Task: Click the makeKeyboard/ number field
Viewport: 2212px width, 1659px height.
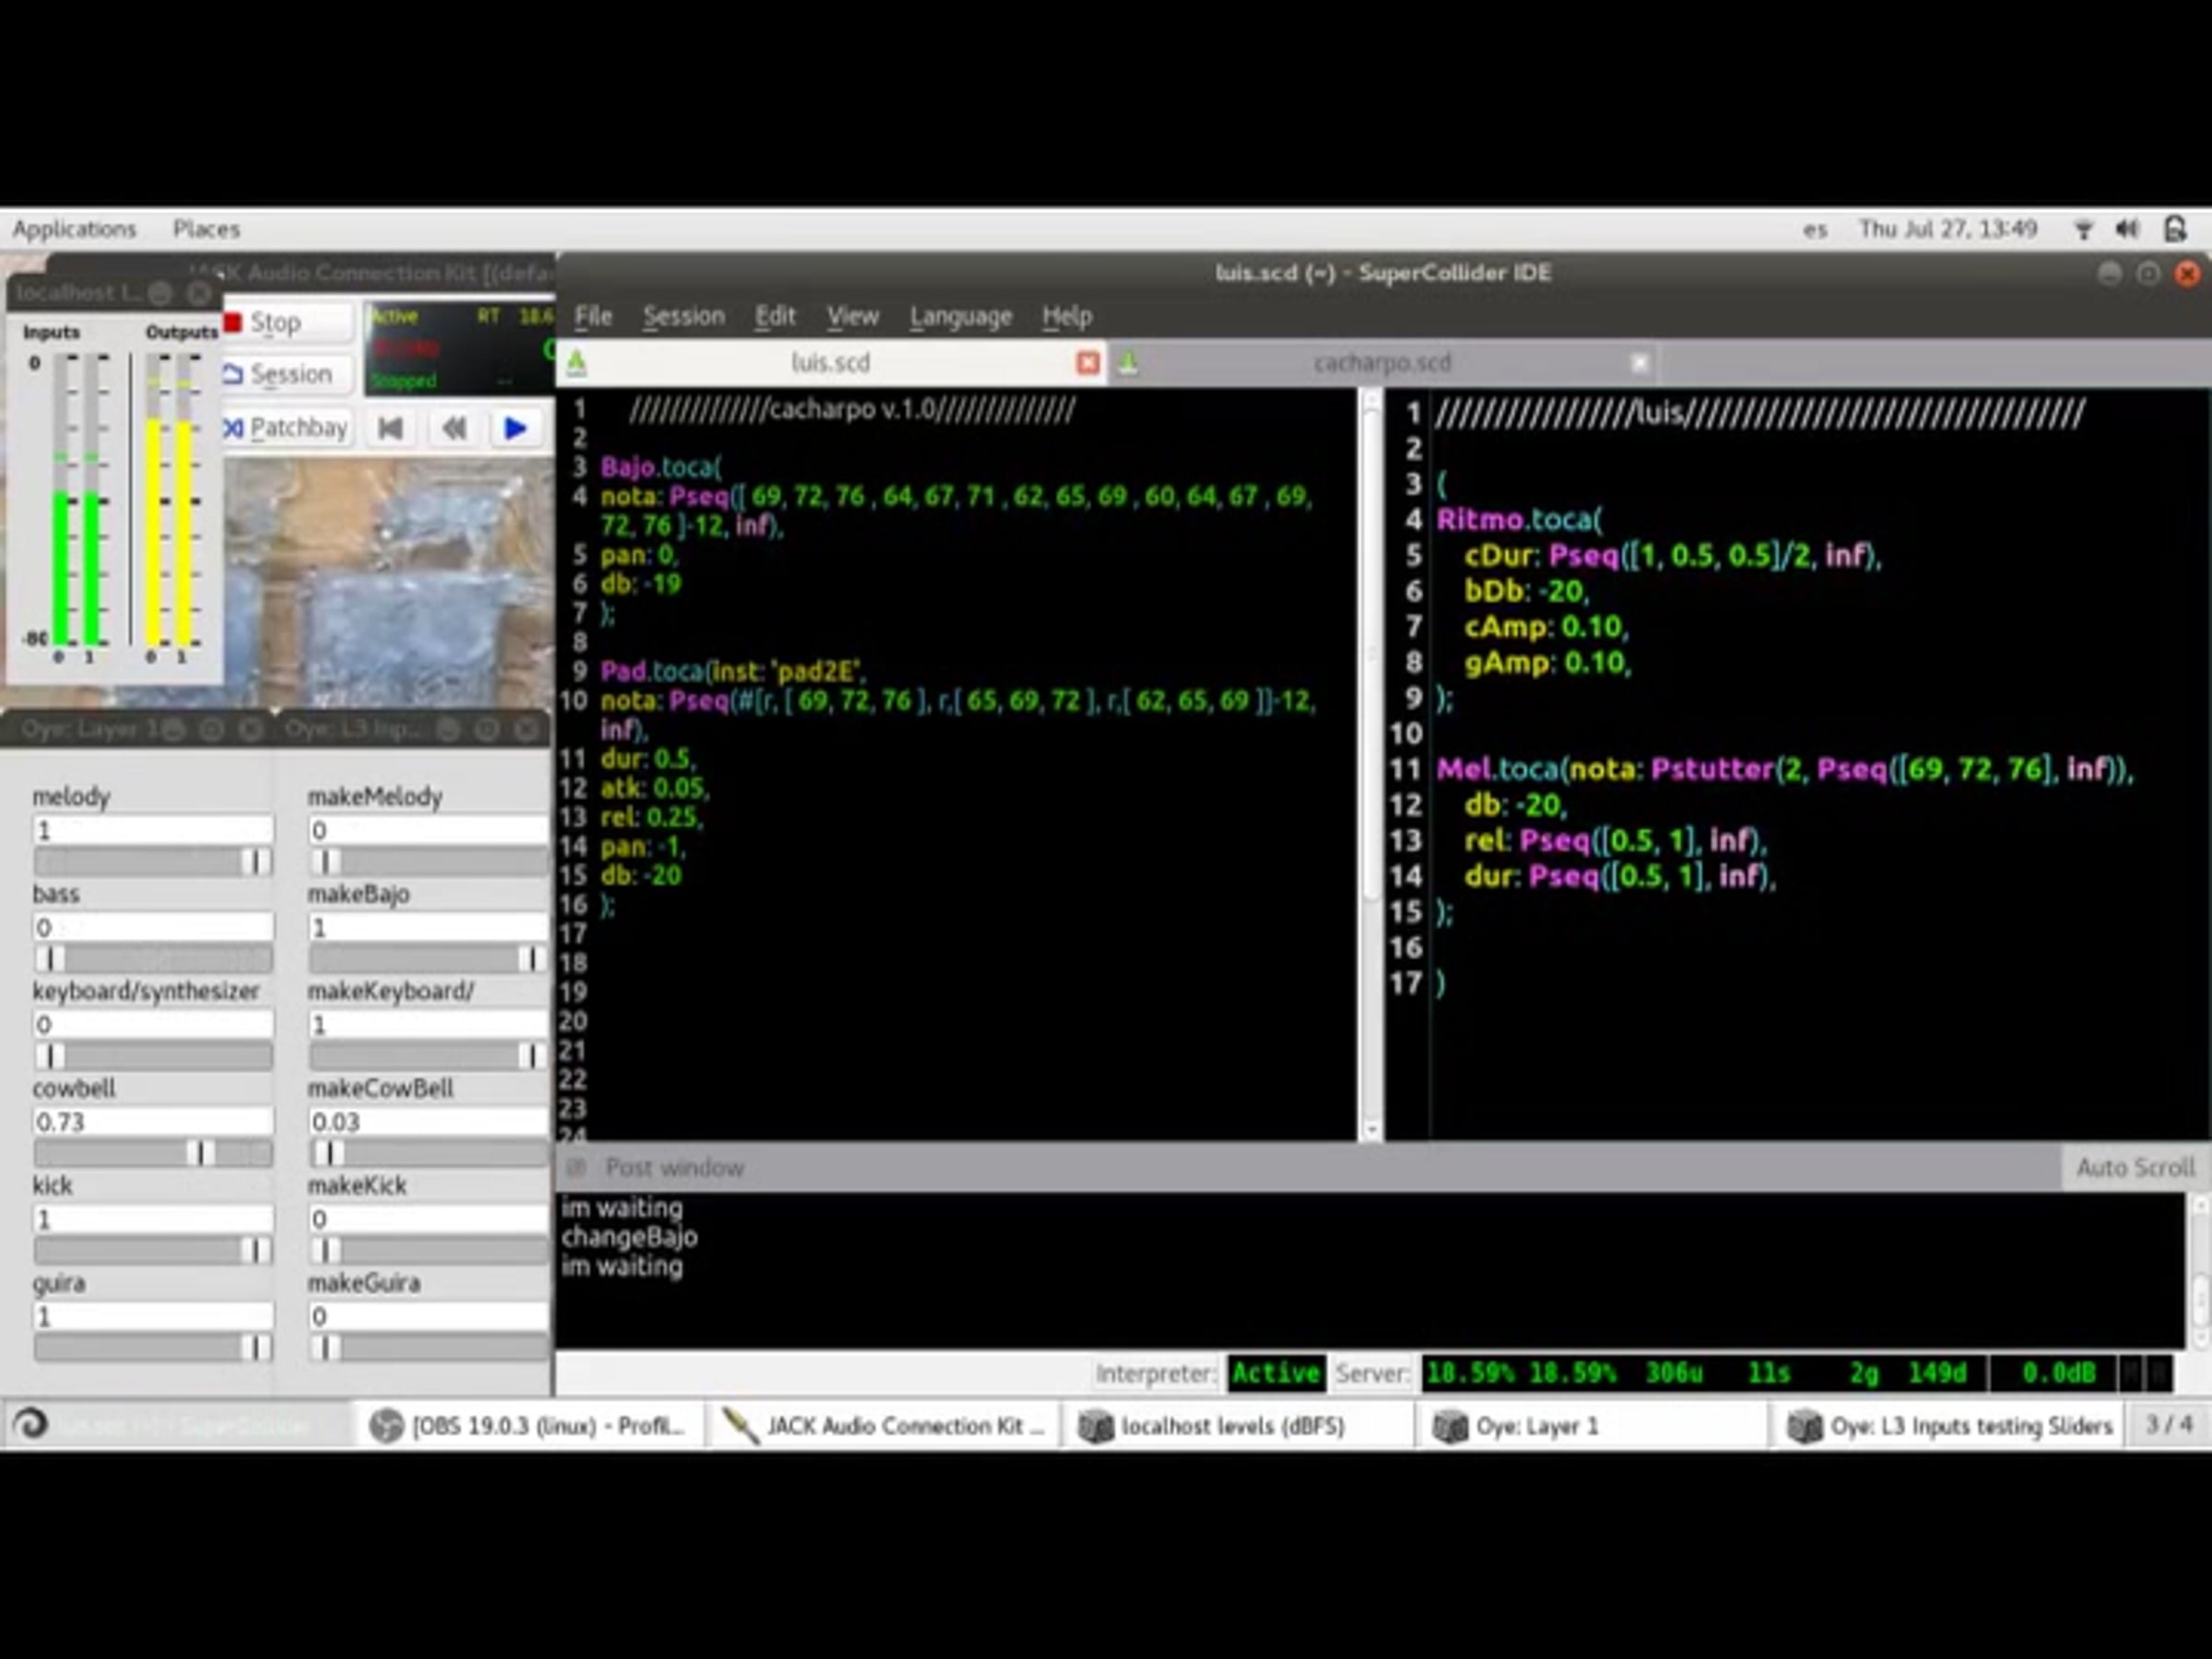Action: [429, 1024]
